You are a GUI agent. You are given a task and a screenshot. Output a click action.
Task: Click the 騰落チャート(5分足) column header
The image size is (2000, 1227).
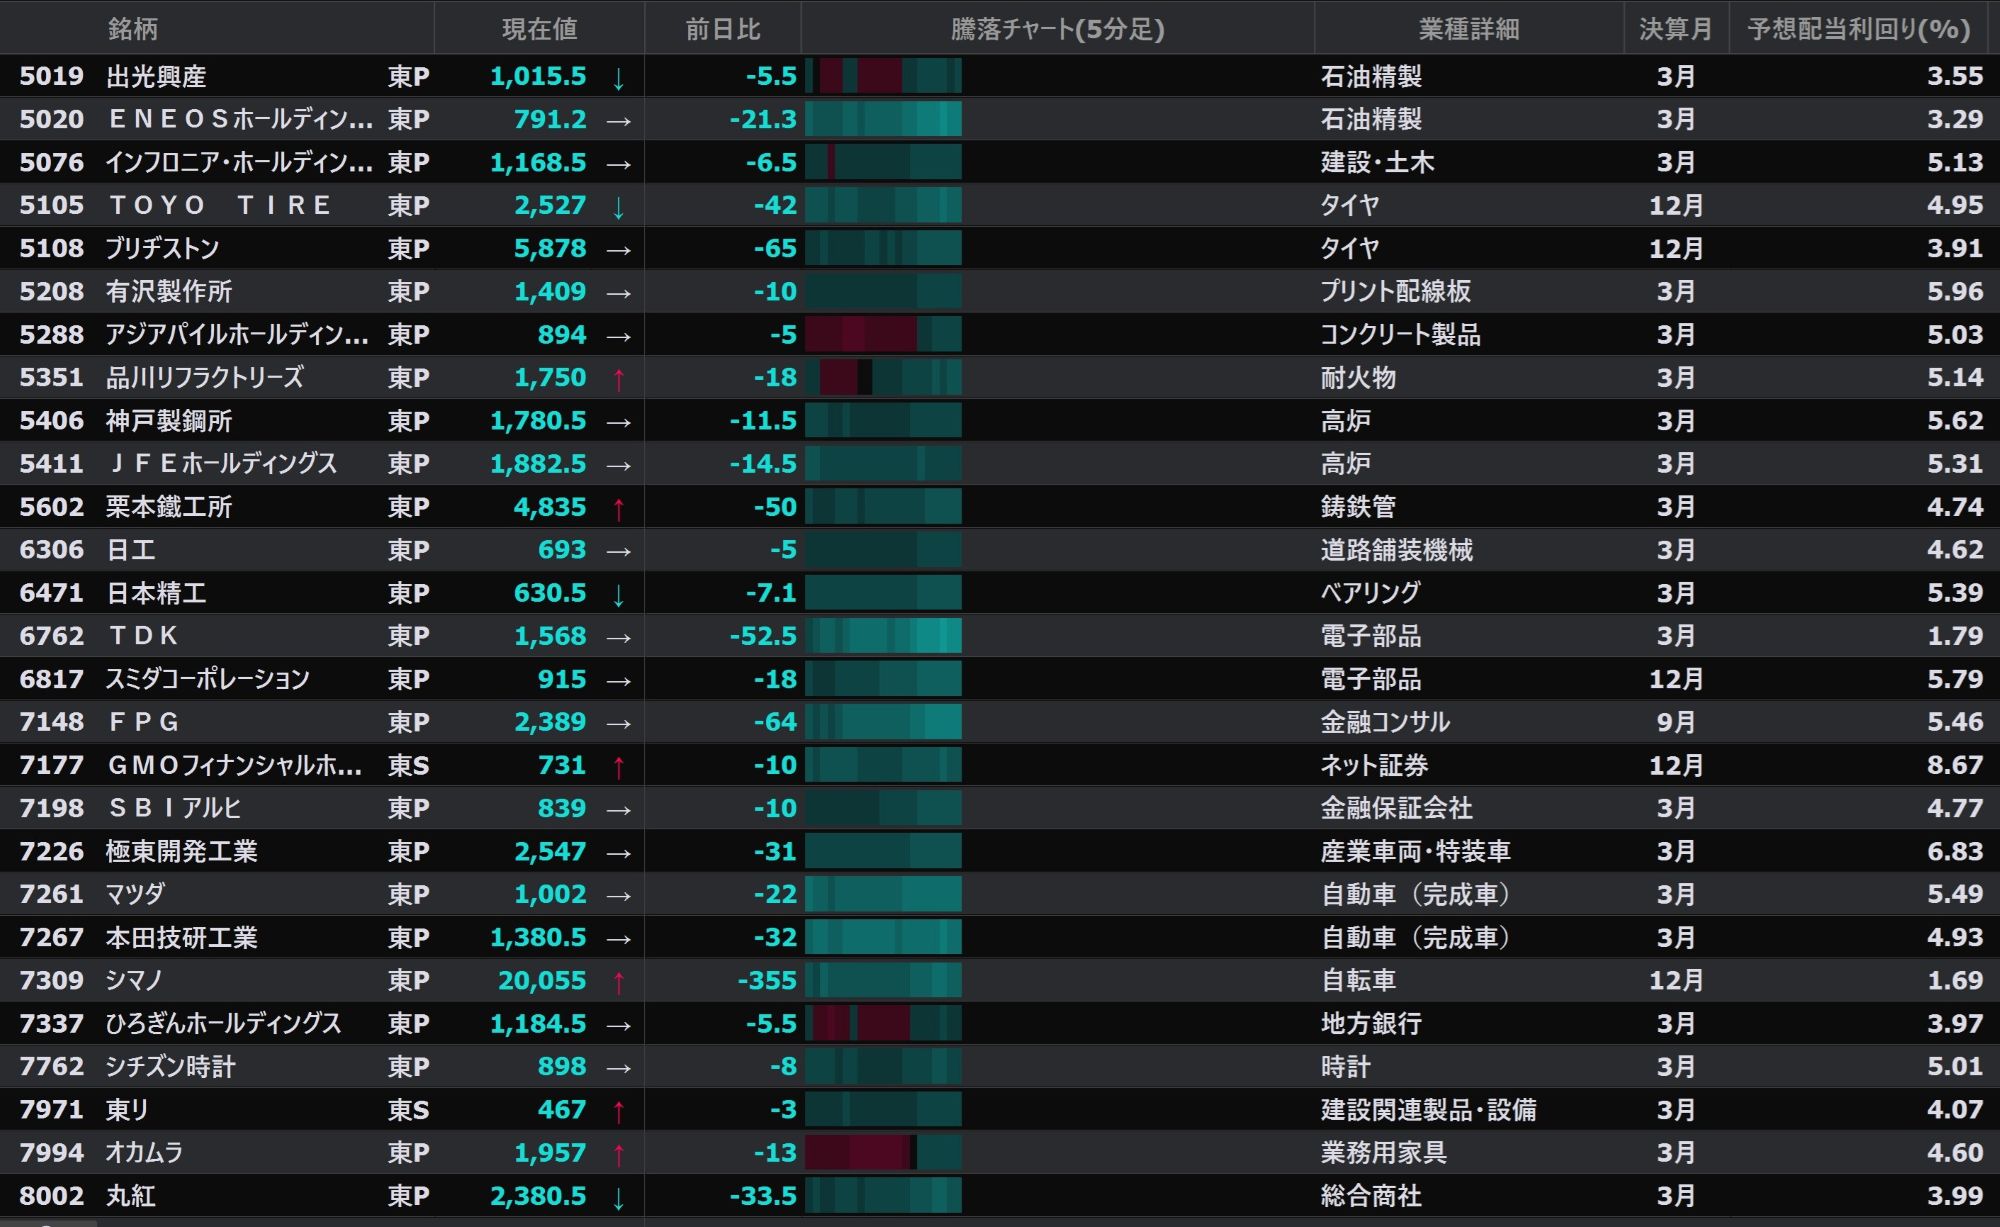click(x=1057, y=28)
